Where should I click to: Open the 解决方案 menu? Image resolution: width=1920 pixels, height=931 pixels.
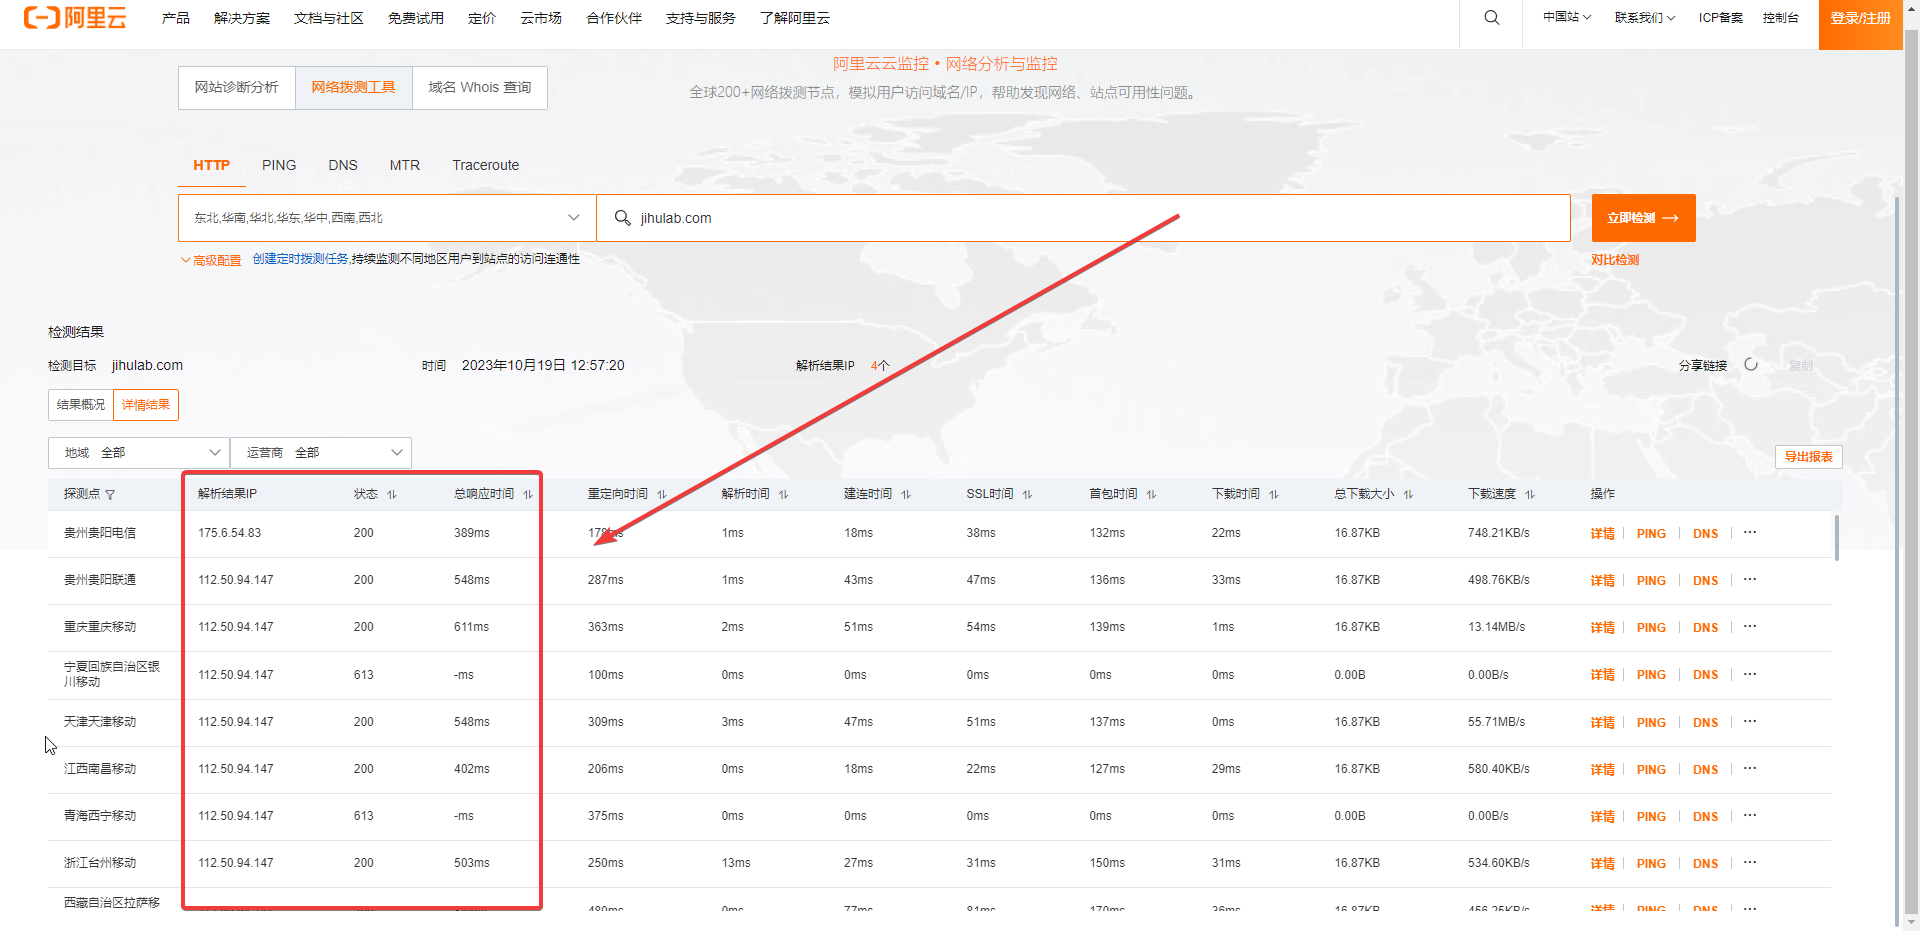click(x=242, y=18)
